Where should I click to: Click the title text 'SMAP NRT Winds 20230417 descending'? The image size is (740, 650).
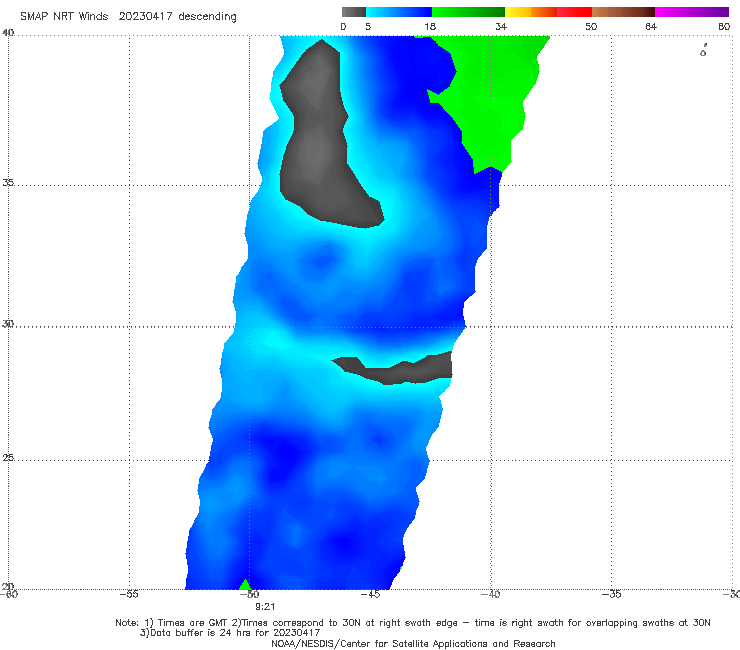pos(128,17)
